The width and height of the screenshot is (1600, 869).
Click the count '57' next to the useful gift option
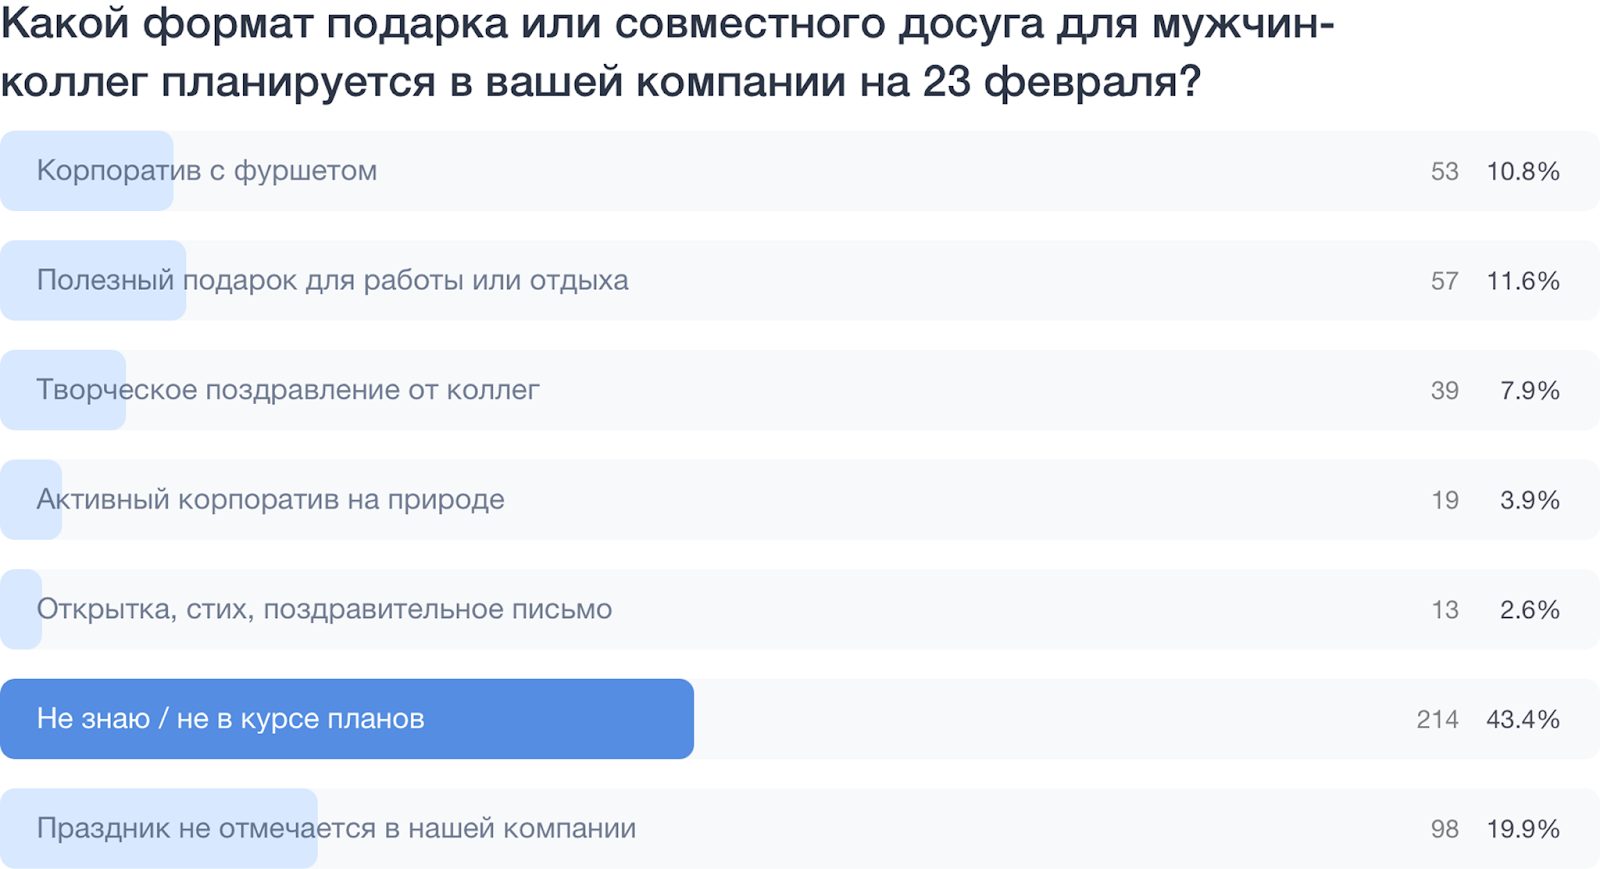point(1443,281)
